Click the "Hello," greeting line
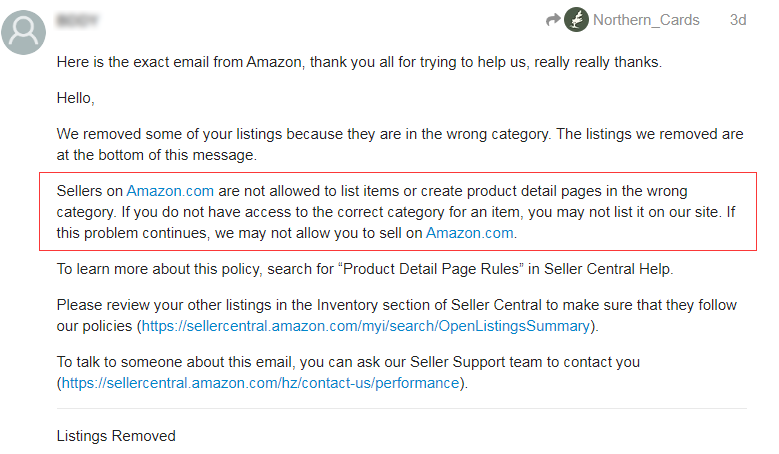 [76, 98]
